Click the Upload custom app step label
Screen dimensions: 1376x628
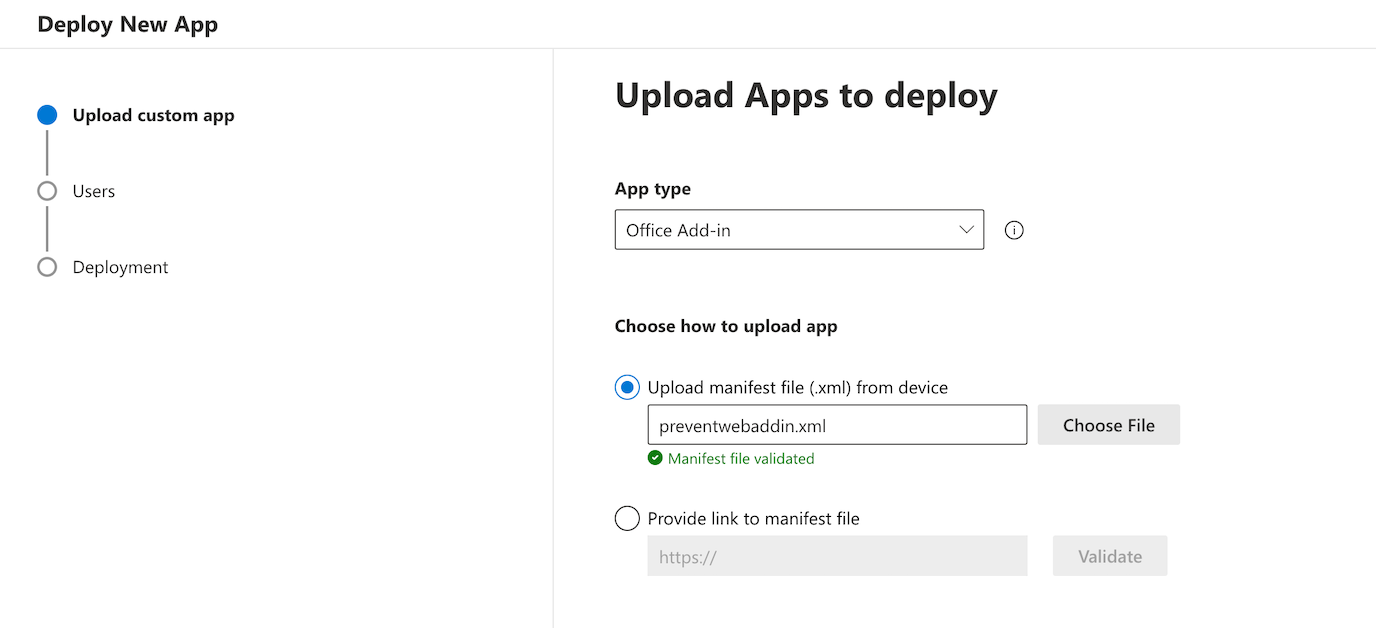click(153, 114)
